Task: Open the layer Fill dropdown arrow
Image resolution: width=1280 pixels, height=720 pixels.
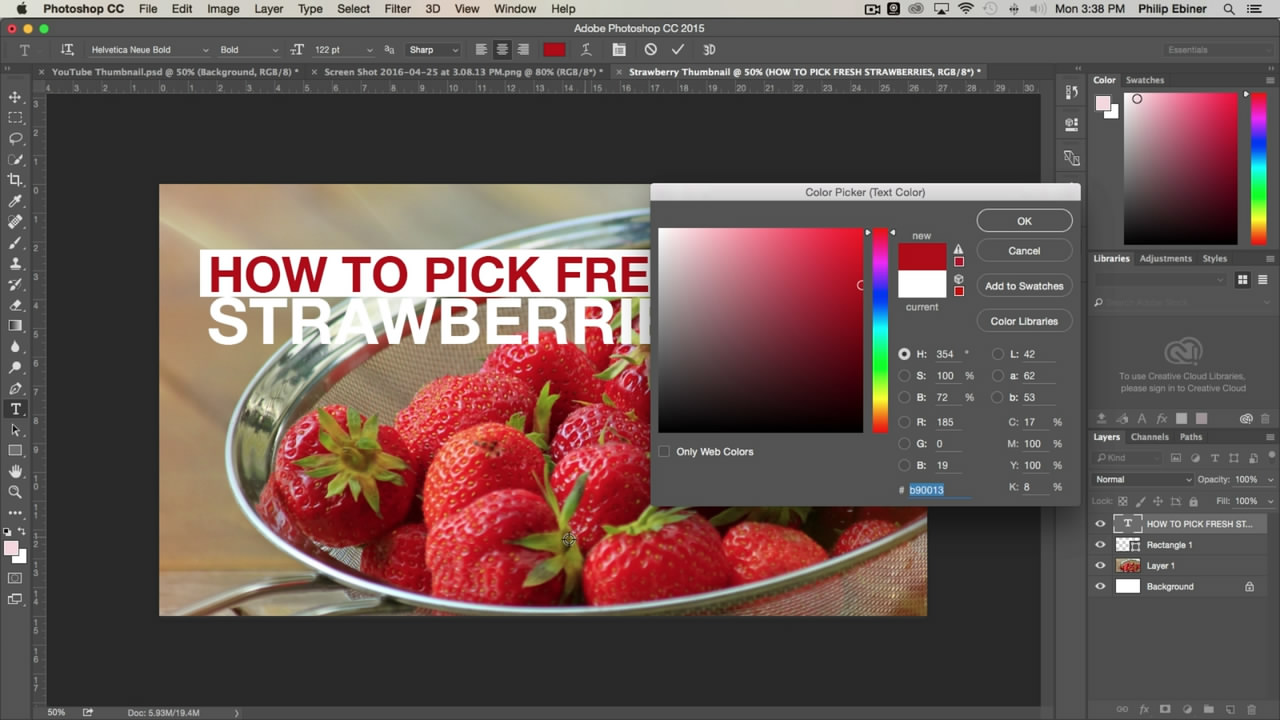Action: (x=1270, y=501)
